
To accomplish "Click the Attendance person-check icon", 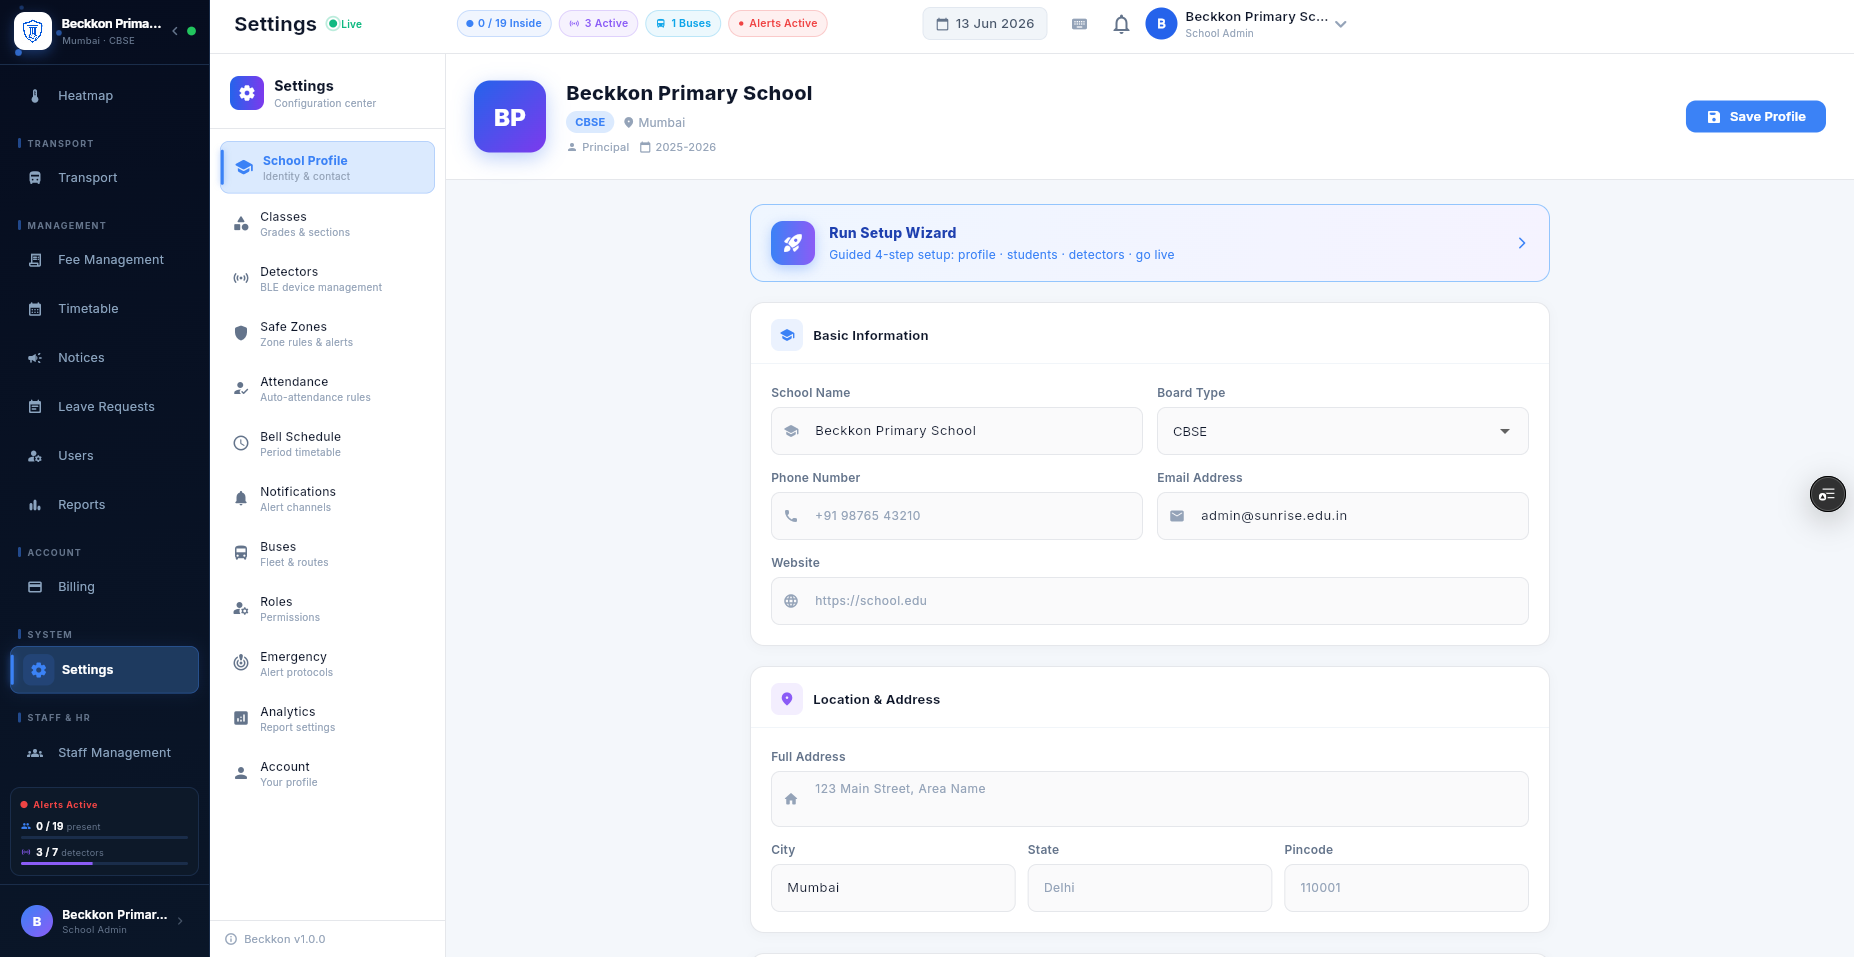I will (x=241, y=389).
